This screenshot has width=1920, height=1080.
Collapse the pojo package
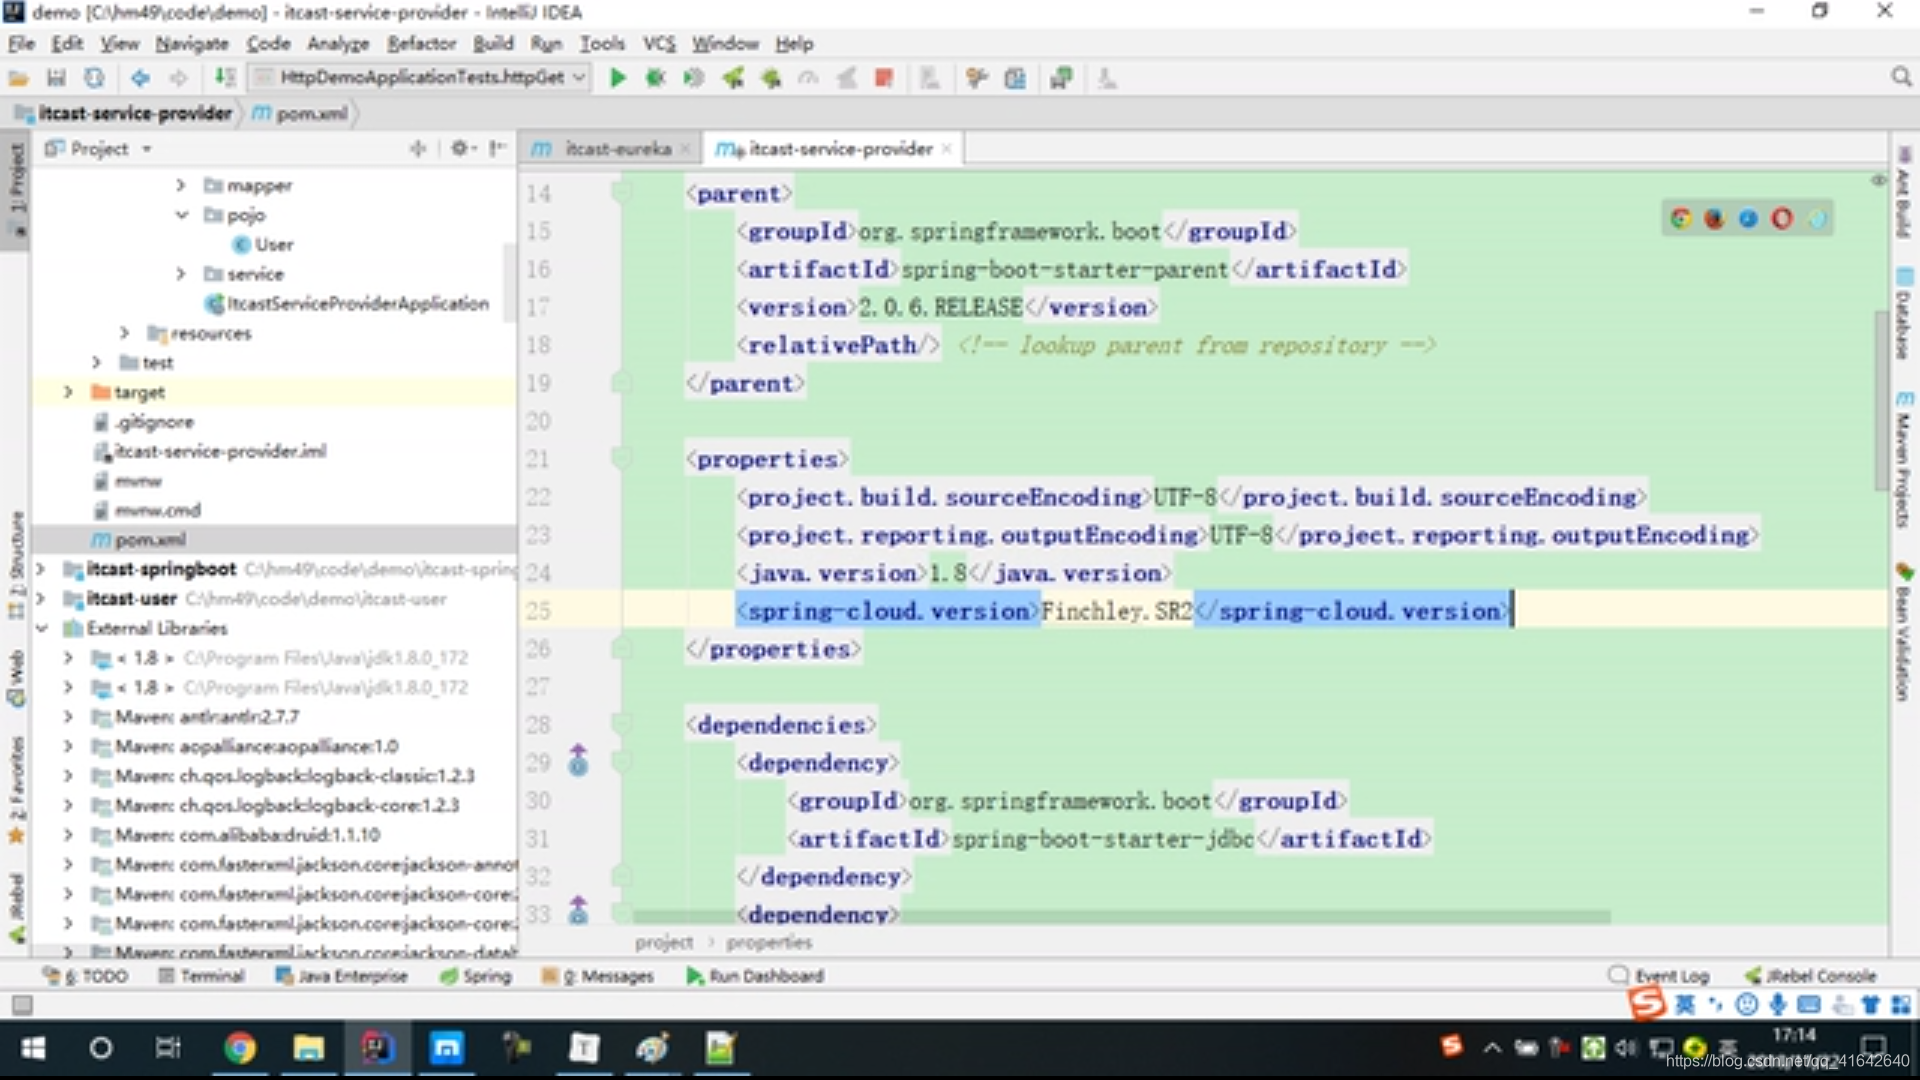coord(181,215)
